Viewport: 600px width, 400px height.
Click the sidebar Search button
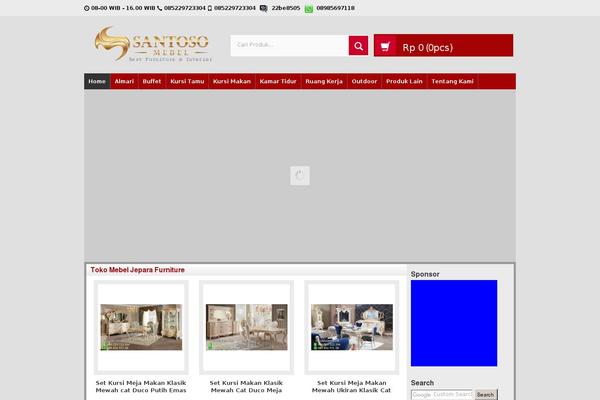[x=486, y=395]
